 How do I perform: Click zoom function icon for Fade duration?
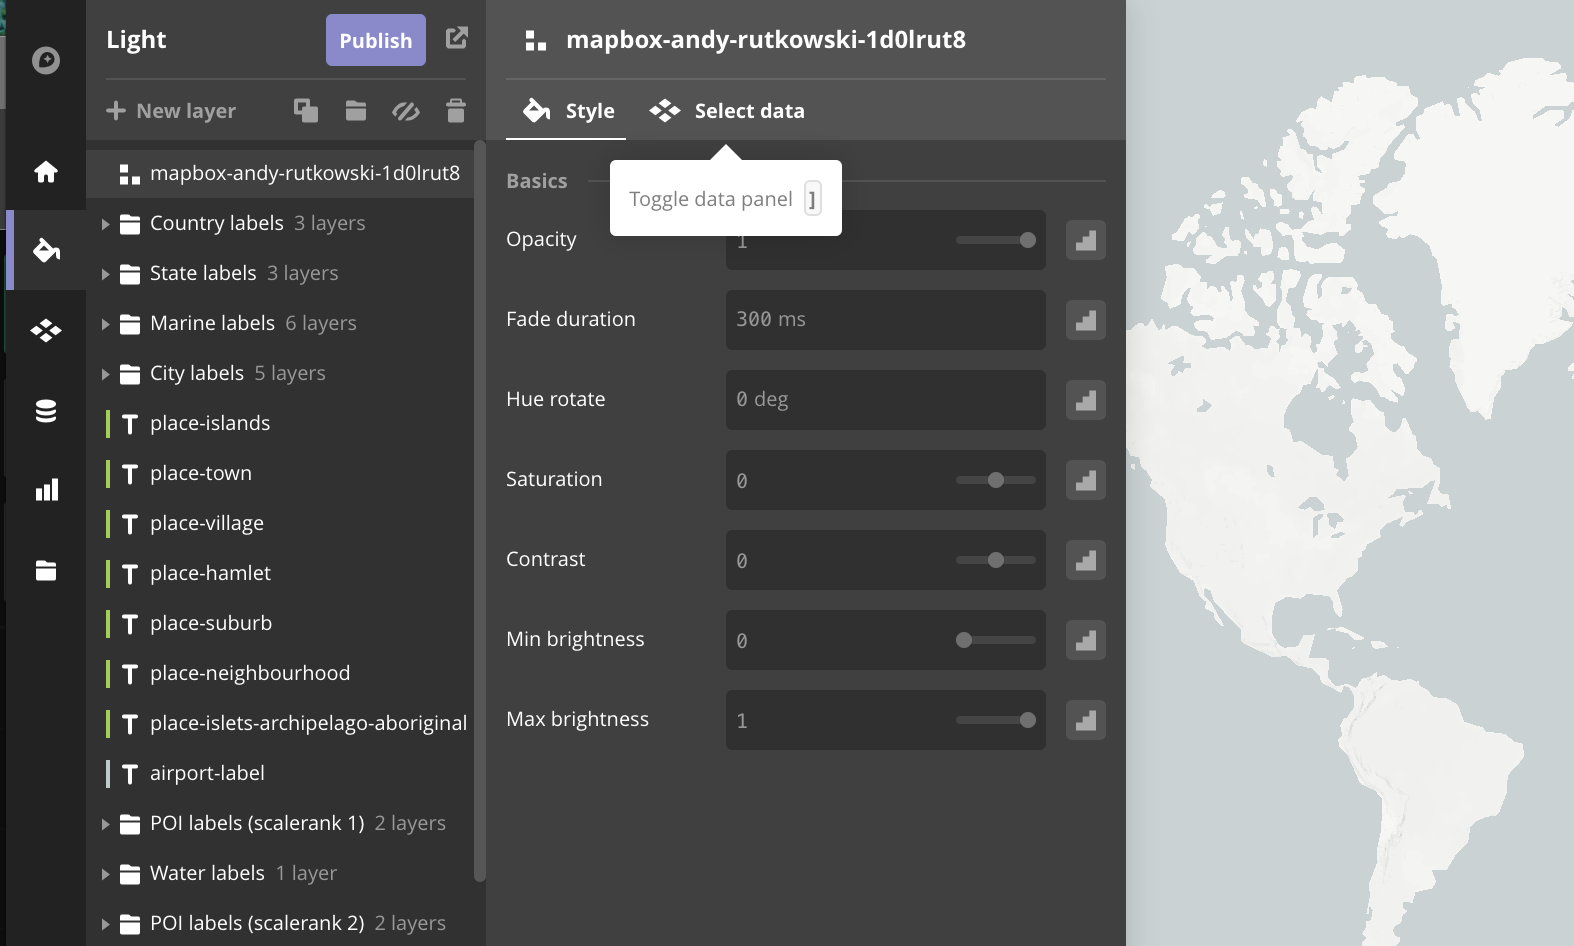tap(1086, 320)
